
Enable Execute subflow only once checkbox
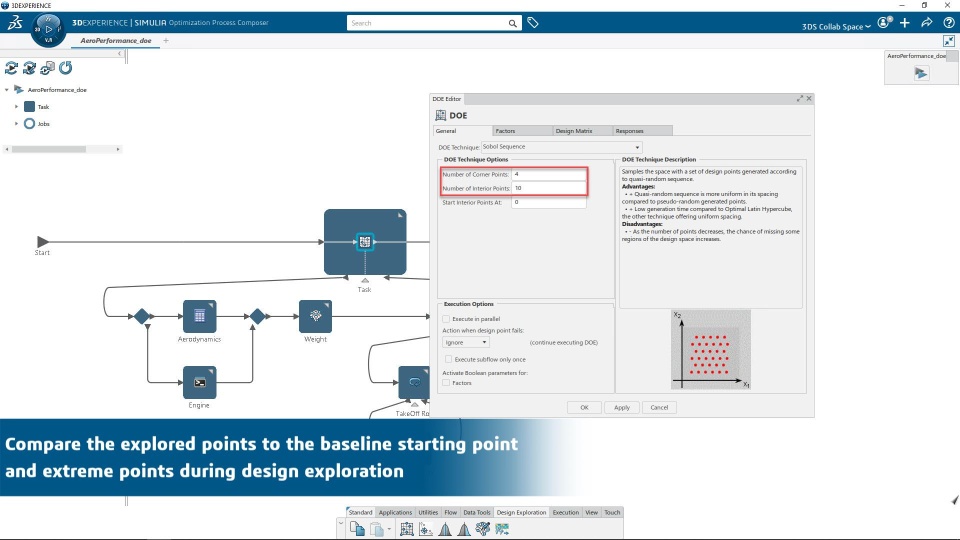click(449, 359)
